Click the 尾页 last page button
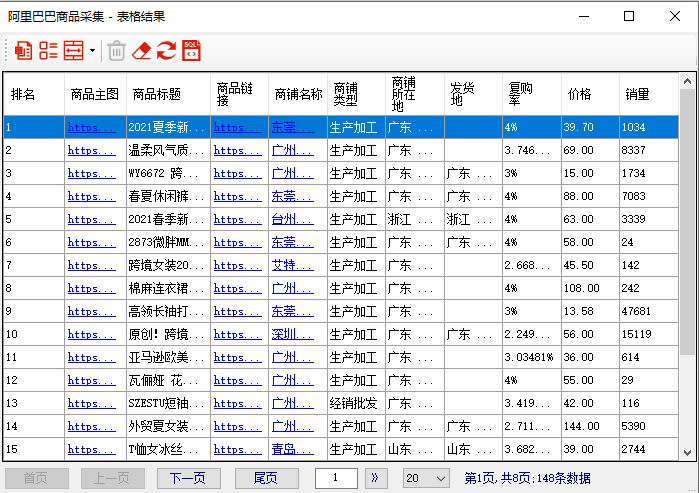Viewport: 699px width, 493px height. coord(264,478)
